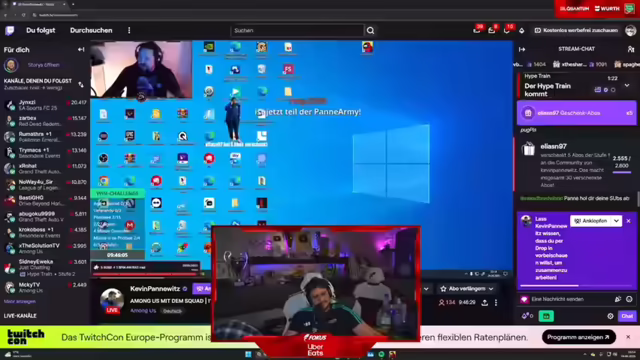Open chat settings gear icon
This screenshot has height=360, width=640.
click(610, 316)
